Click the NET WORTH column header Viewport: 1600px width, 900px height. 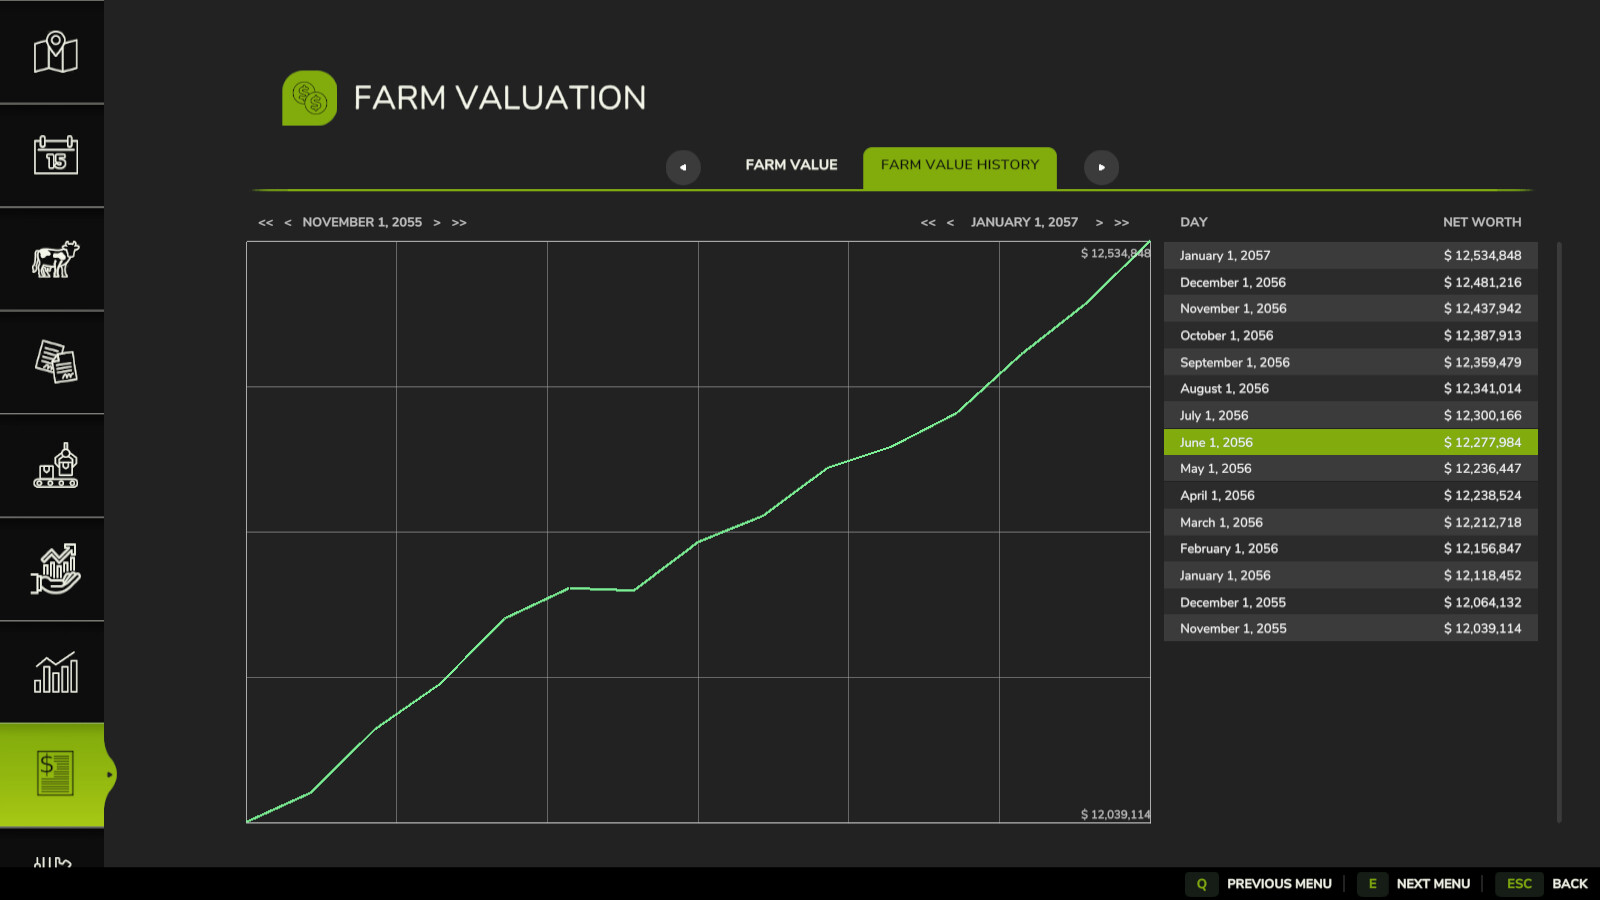[1482, 222]
